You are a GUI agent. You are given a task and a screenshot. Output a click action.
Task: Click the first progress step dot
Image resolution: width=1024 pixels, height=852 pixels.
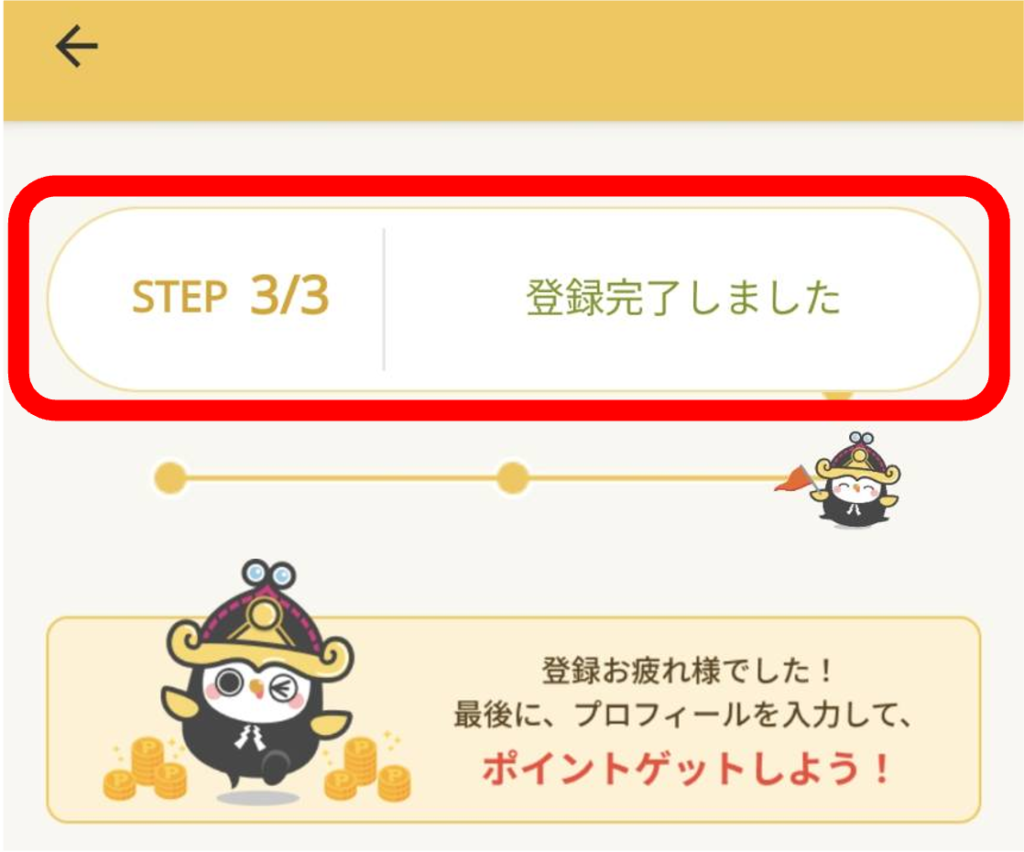pos(170,478)
